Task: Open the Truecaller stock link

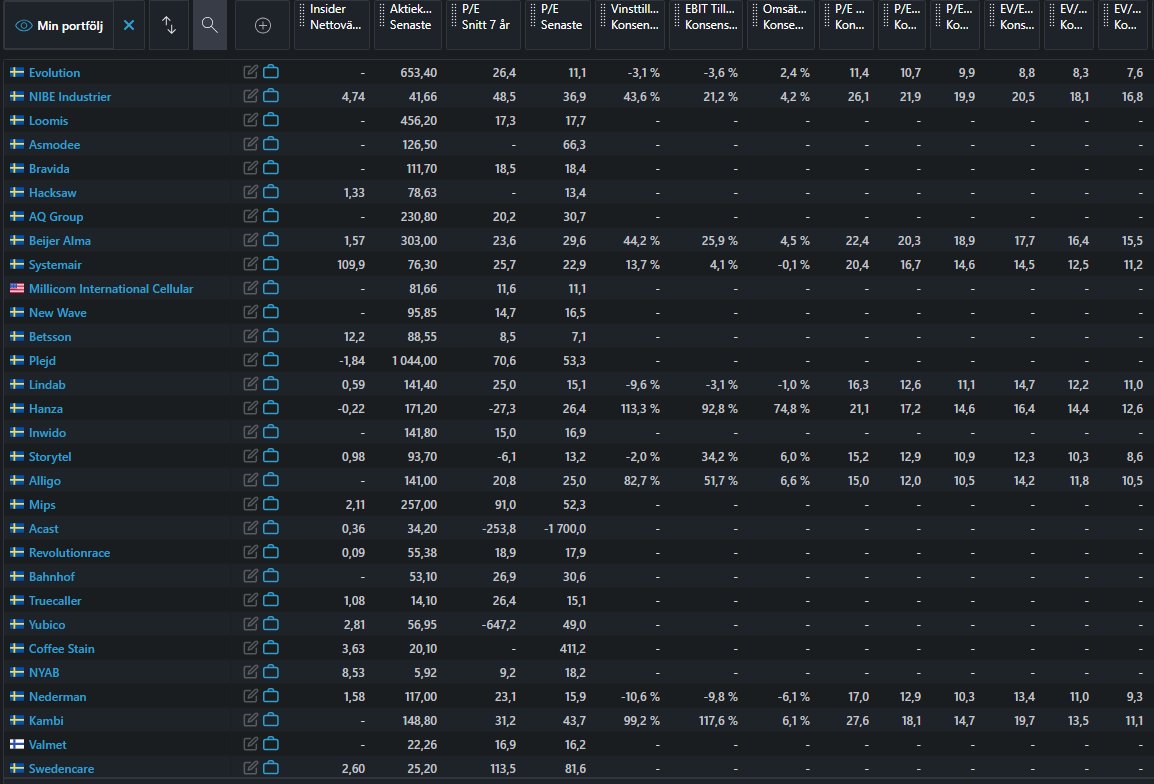Action: point(55,601)
